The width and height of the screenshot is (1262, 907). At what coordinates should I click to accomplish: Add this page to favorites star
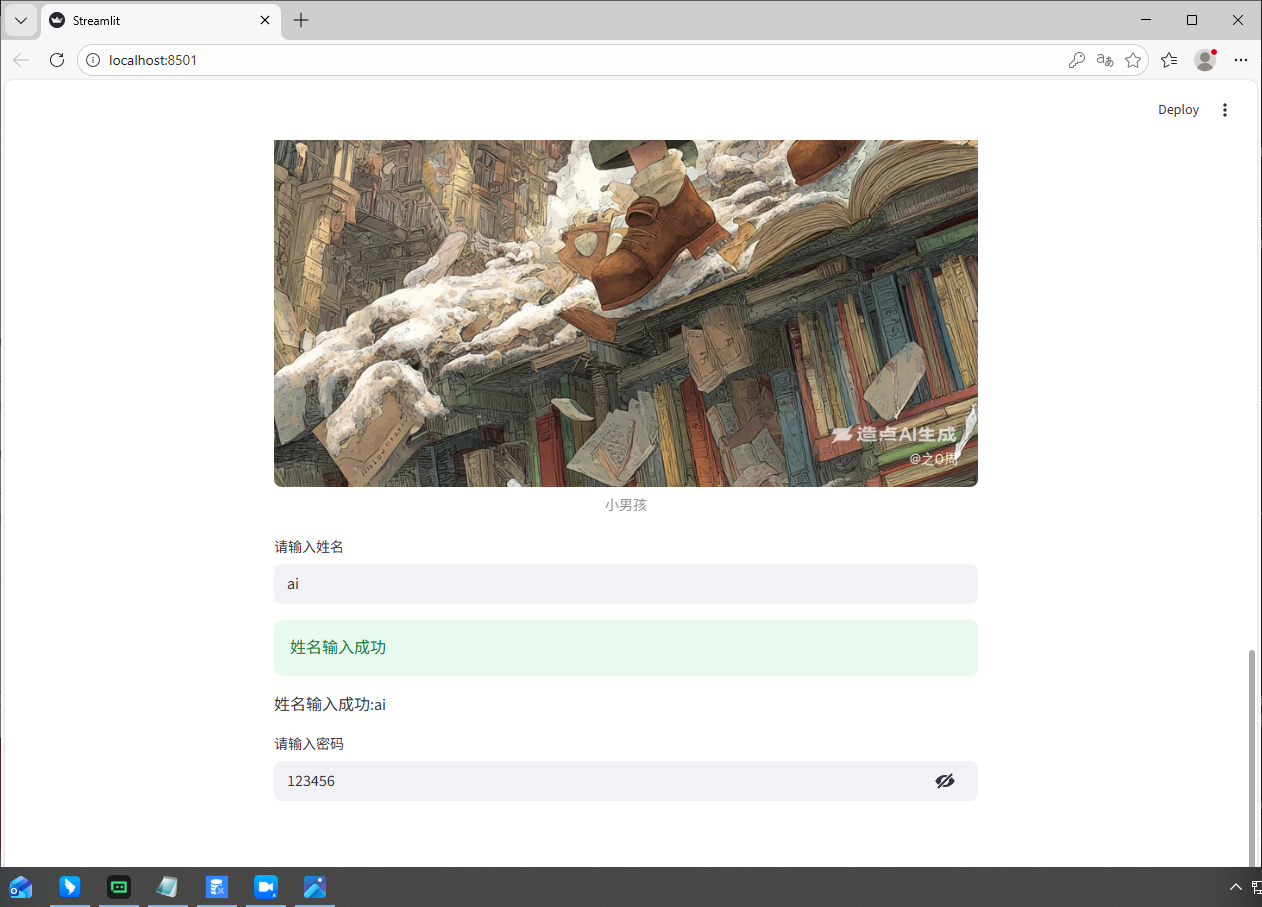pos(1133,60)
